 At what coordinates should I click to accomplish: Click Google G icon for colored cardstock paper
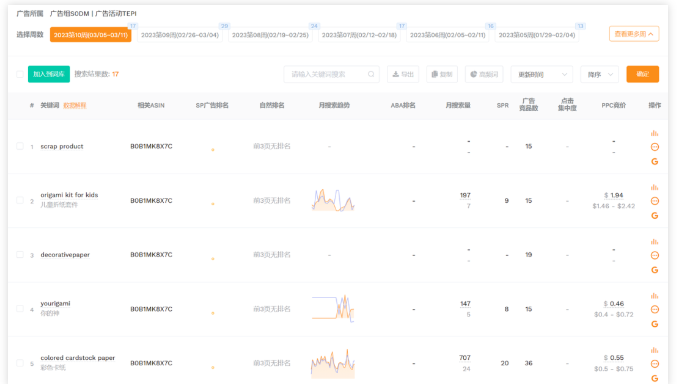(655, 378)
